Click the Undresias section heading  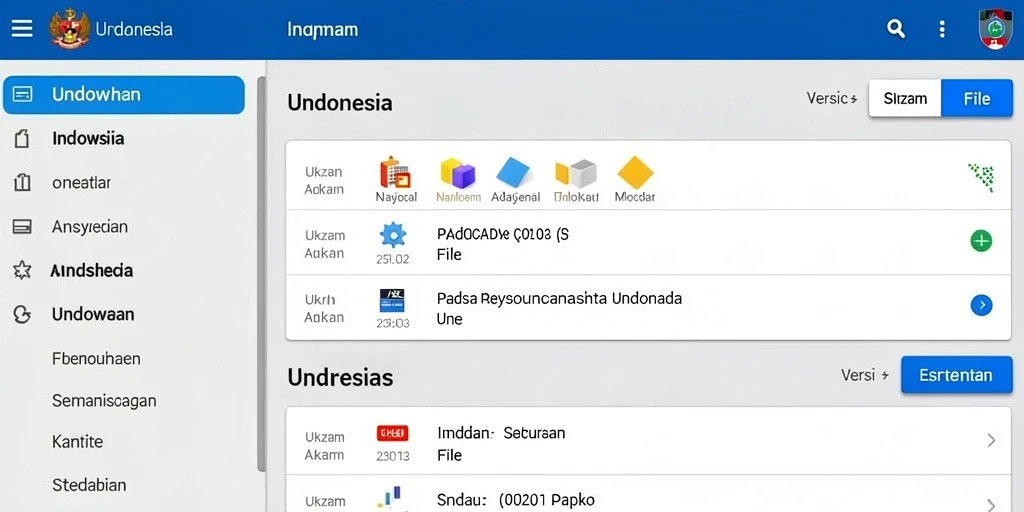point(340,377)
